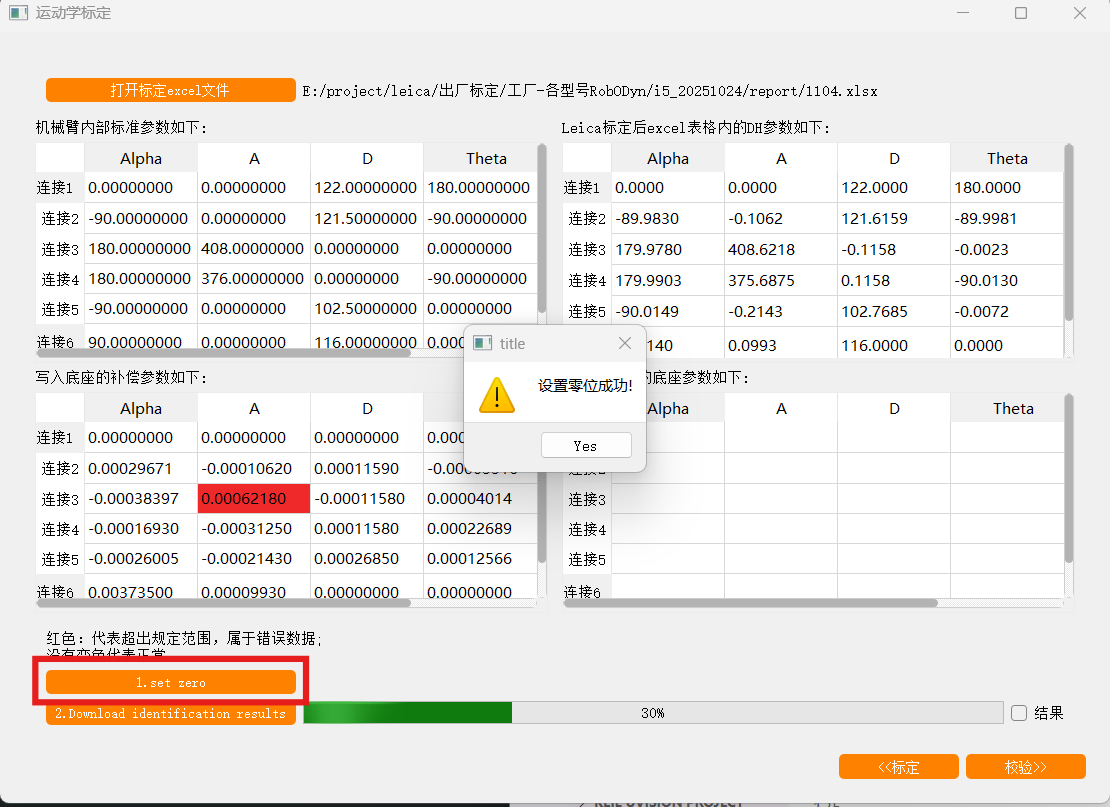1110x807 pixels.
Task: Click the Alpha column header in standard parameters table
Action: click(x=140, y=158)
